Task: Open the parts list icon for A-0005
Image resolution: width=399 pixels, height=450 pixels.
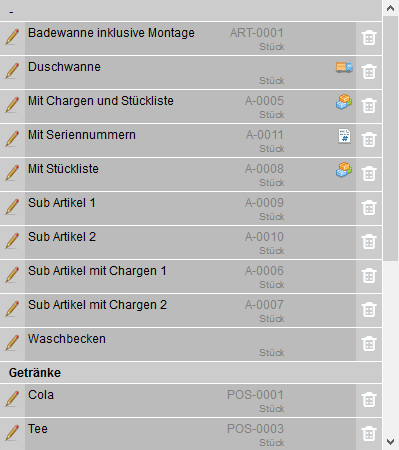Action: [x=344, y=102]
